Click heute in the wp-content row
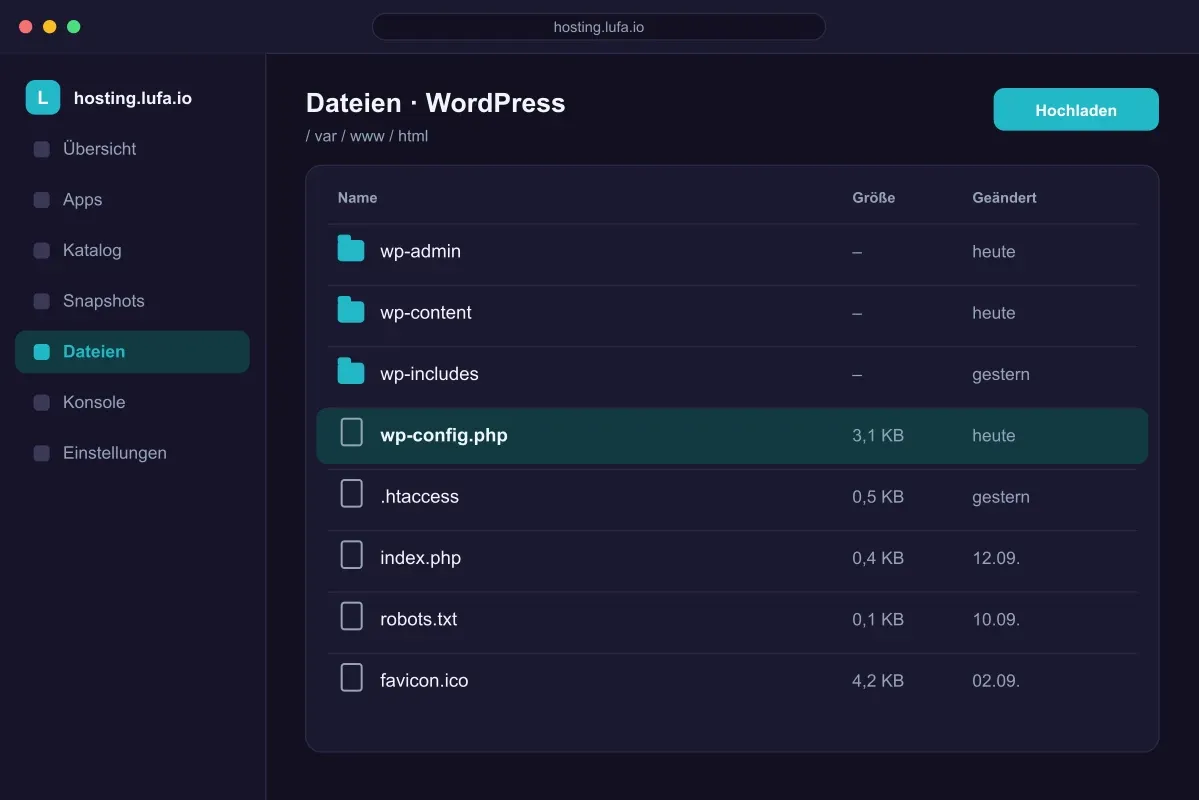Image resolution: width=1199 pixels, height=800 pixels. point(993,313)
